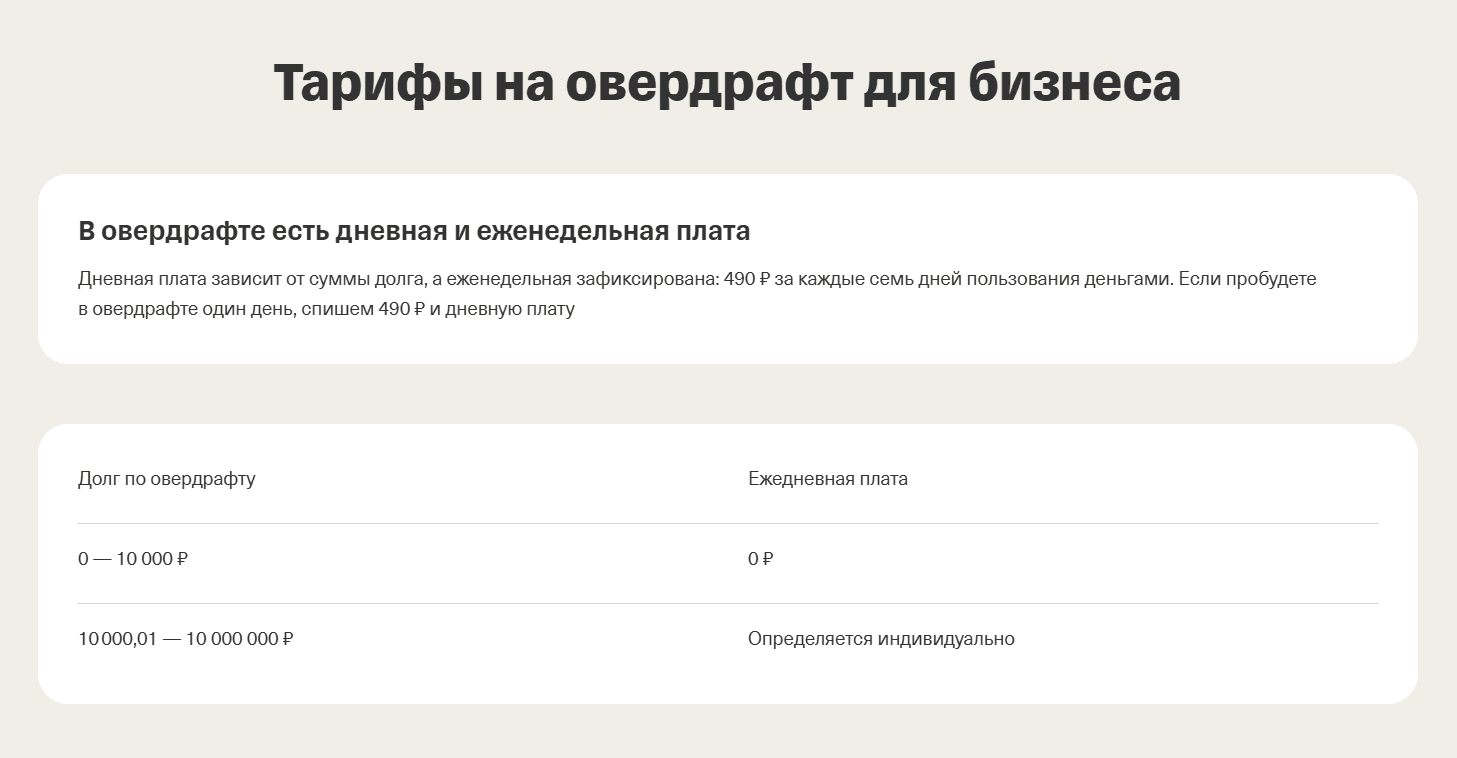Screen dimensions: 1457x758
Task: Click the word индивидуально in the table
Action: [x=946, y=639]
